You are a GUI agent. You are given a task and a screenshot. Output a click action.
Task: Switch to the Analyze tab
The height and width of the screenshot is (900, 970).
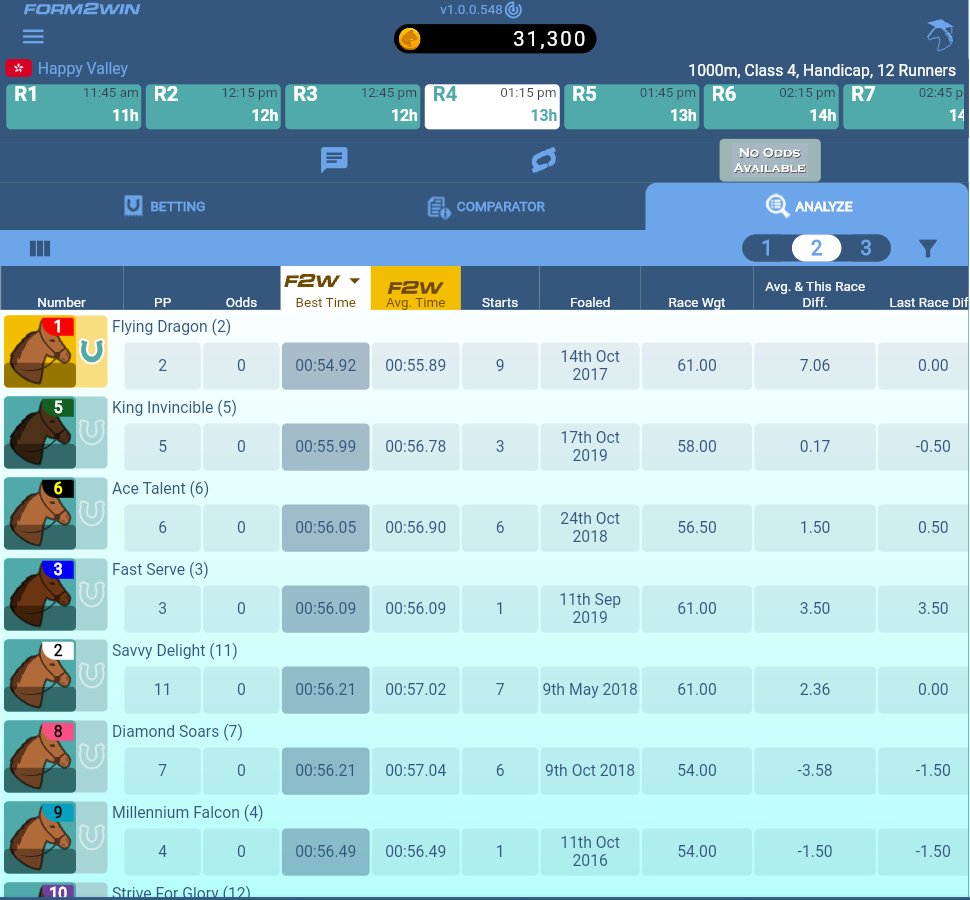(x=807, y=207)
